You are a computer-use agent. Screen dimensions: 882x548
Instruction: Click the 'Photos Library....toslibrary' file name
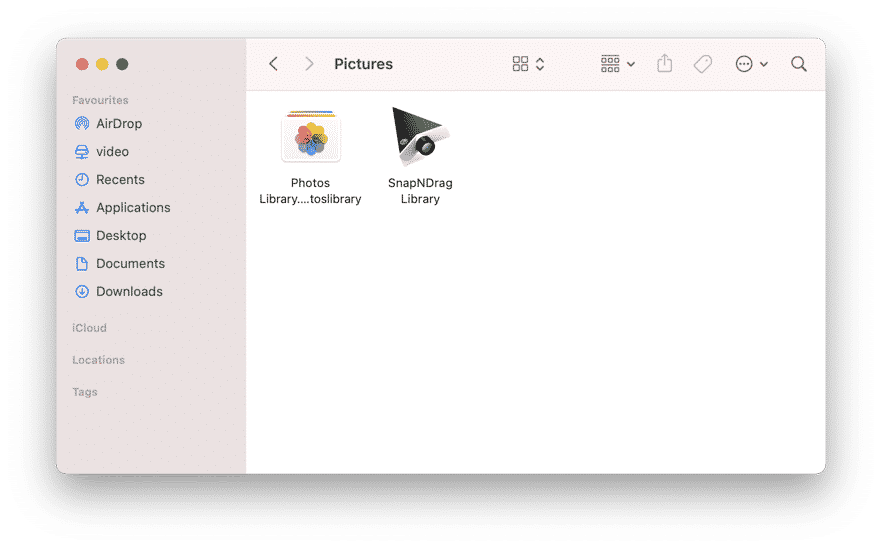(310, 191)
